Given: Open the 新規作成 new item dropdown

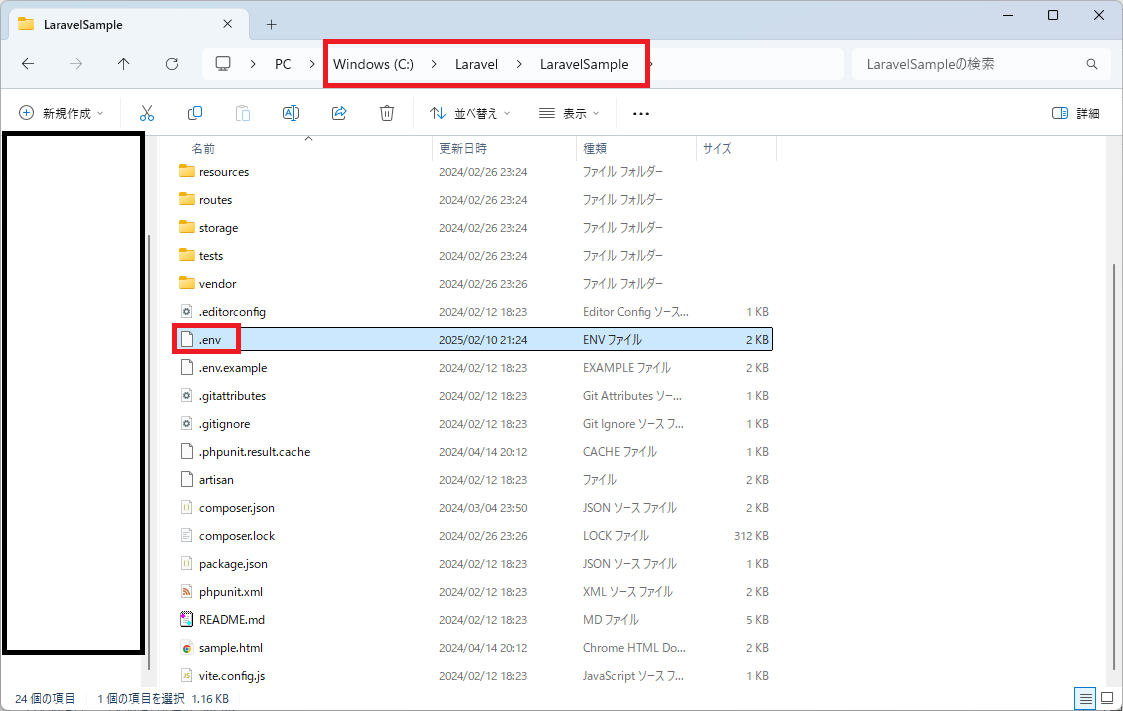Looking at the screenshot, I should [62, 112].
